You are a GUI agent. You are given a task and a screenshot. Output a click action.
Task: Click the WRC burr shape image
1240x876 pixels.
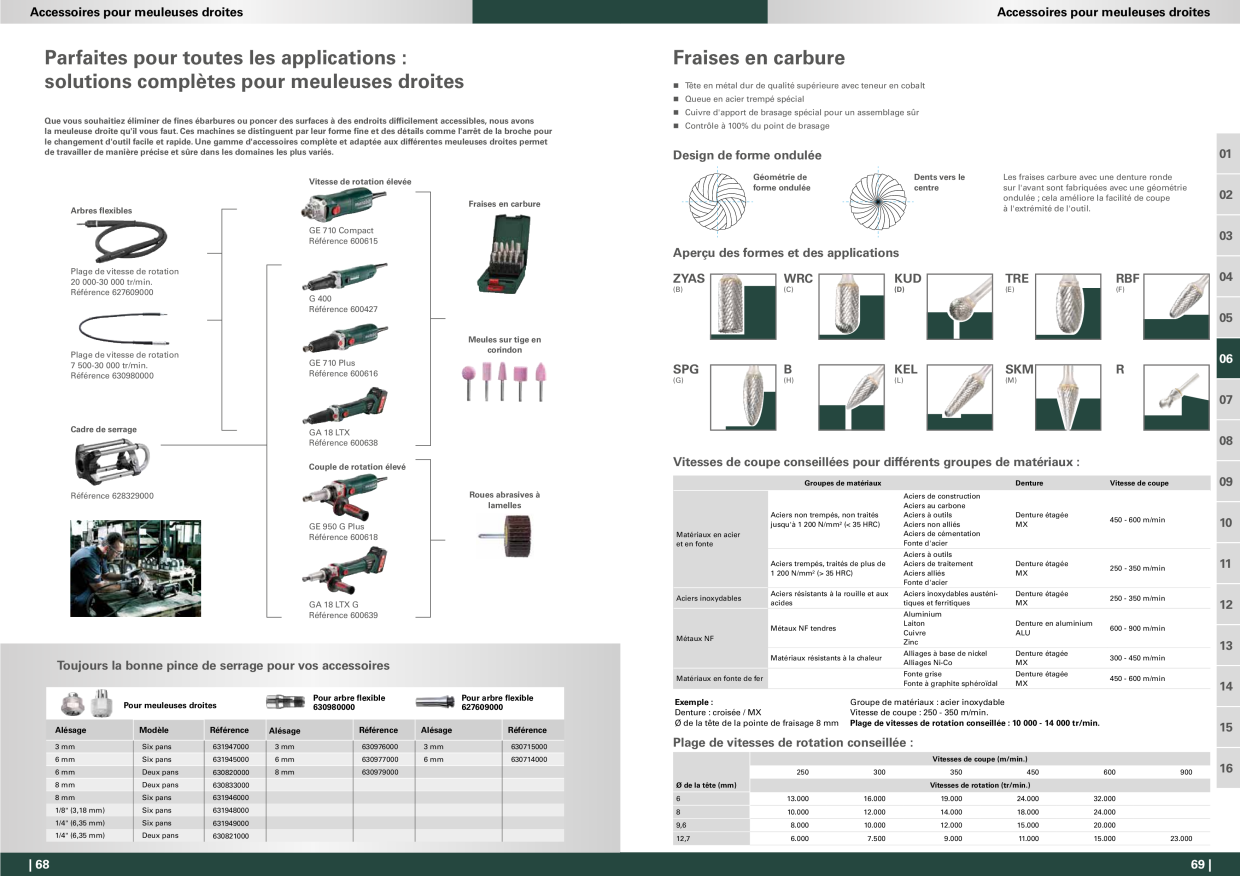[852, 306]
